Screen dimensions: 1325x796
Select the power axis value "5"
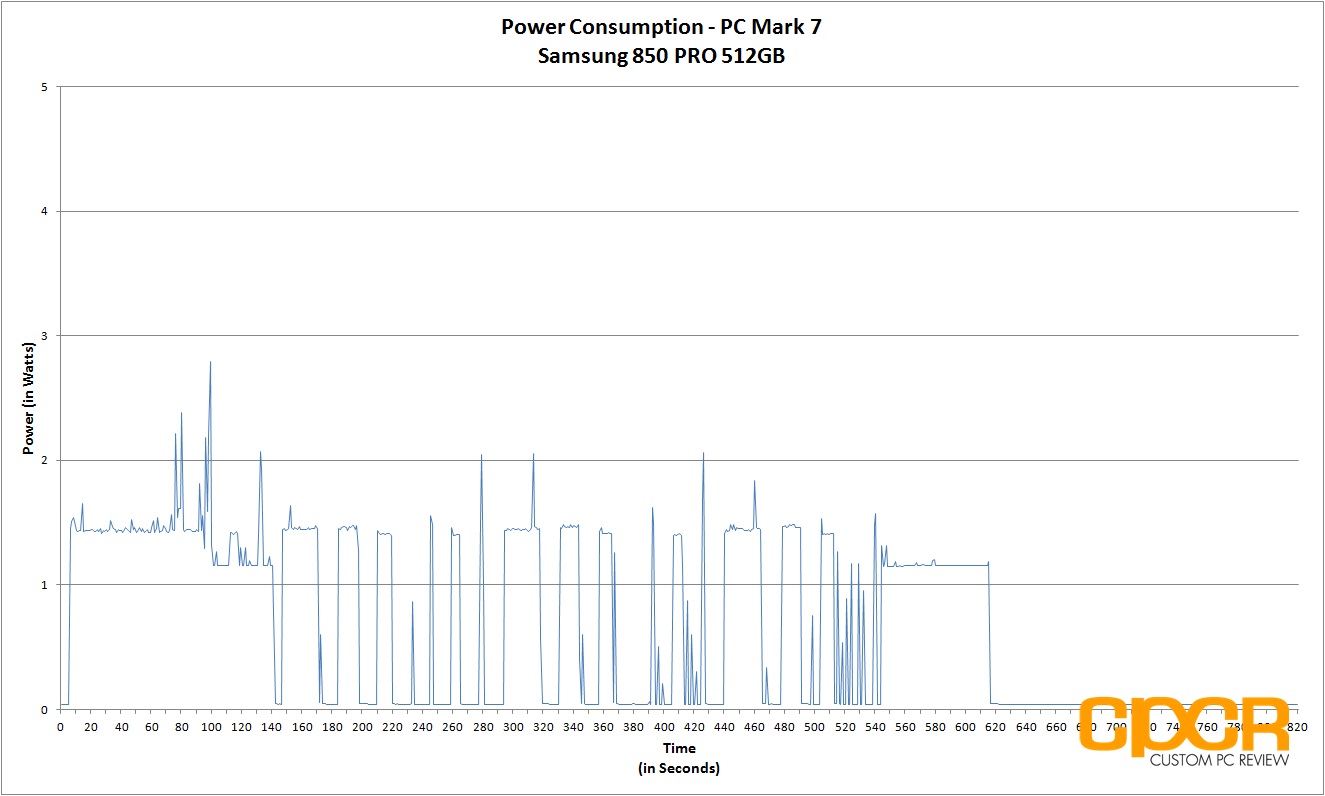[x=46, y=87]
